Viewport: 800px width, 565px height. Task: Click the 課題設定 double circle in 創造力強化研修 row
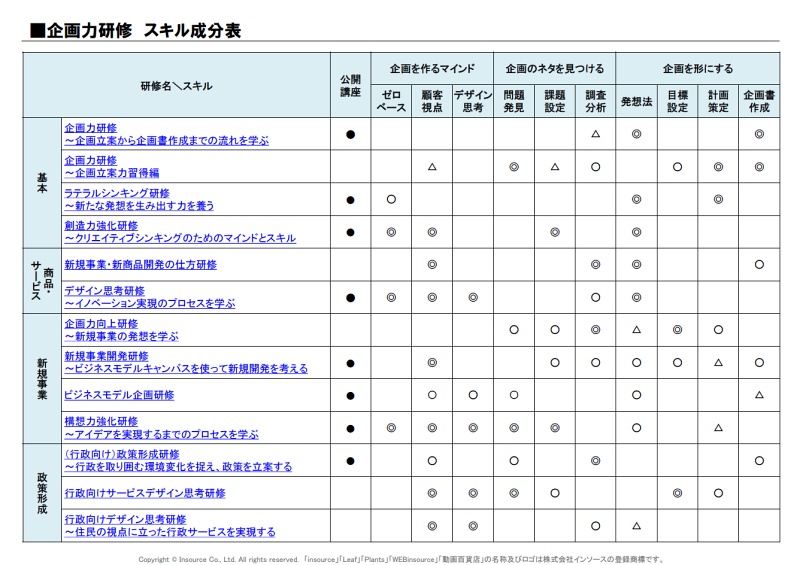click(555, 232)
